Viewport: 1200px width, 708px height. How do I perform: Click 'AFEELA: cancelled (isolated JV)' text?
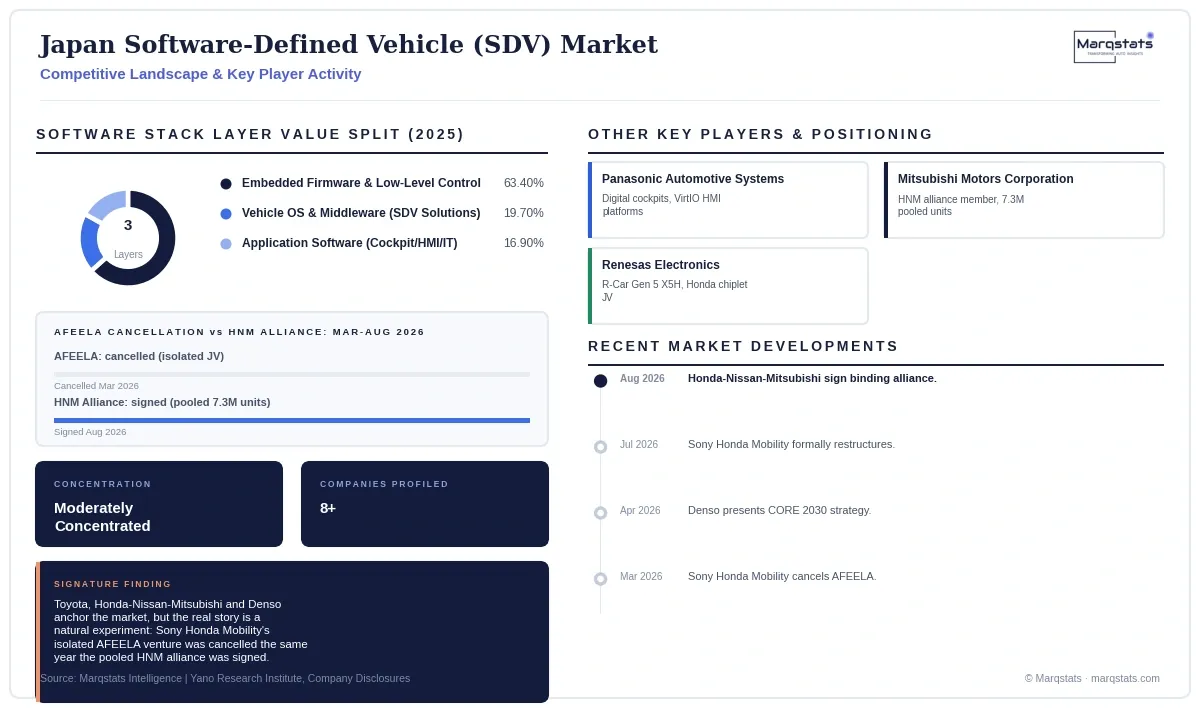tap(139, 357)
